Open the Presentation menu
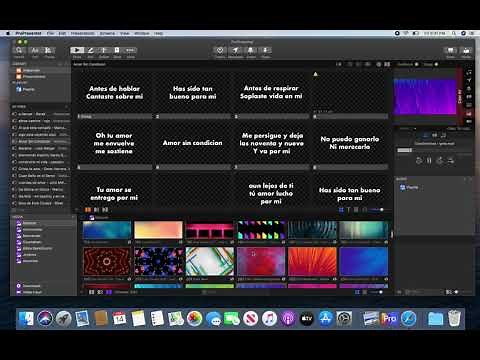The image size is (480, 360). point(83,33)
